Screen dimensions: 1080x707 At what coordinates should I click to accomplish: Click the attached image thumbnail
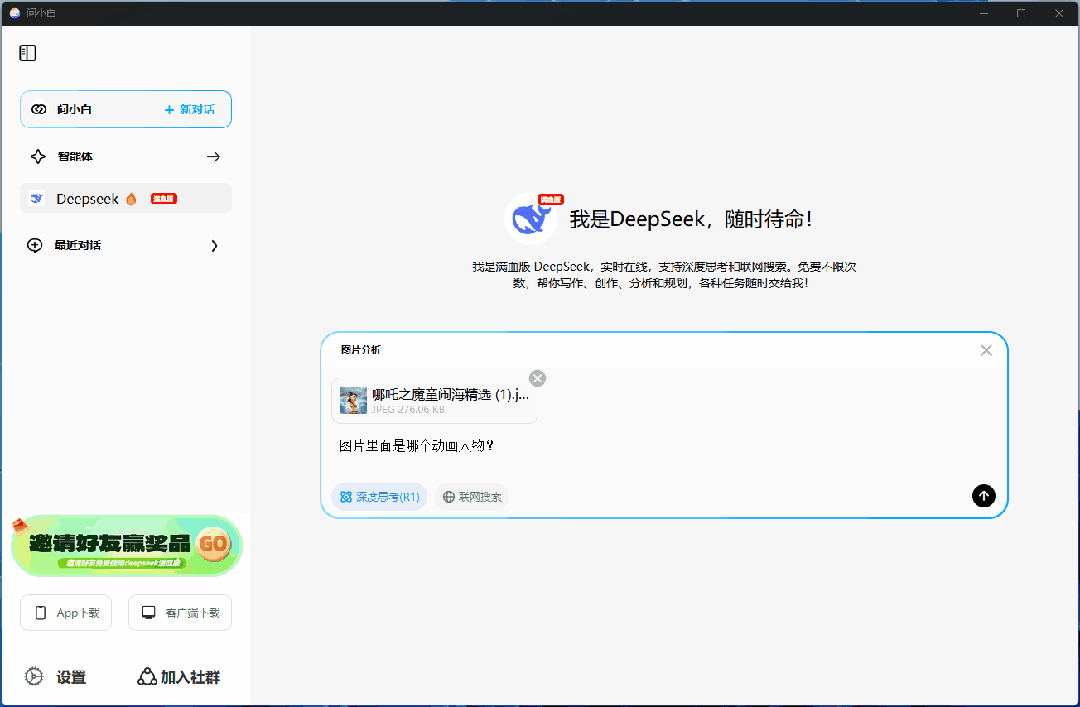pos(353,400)
